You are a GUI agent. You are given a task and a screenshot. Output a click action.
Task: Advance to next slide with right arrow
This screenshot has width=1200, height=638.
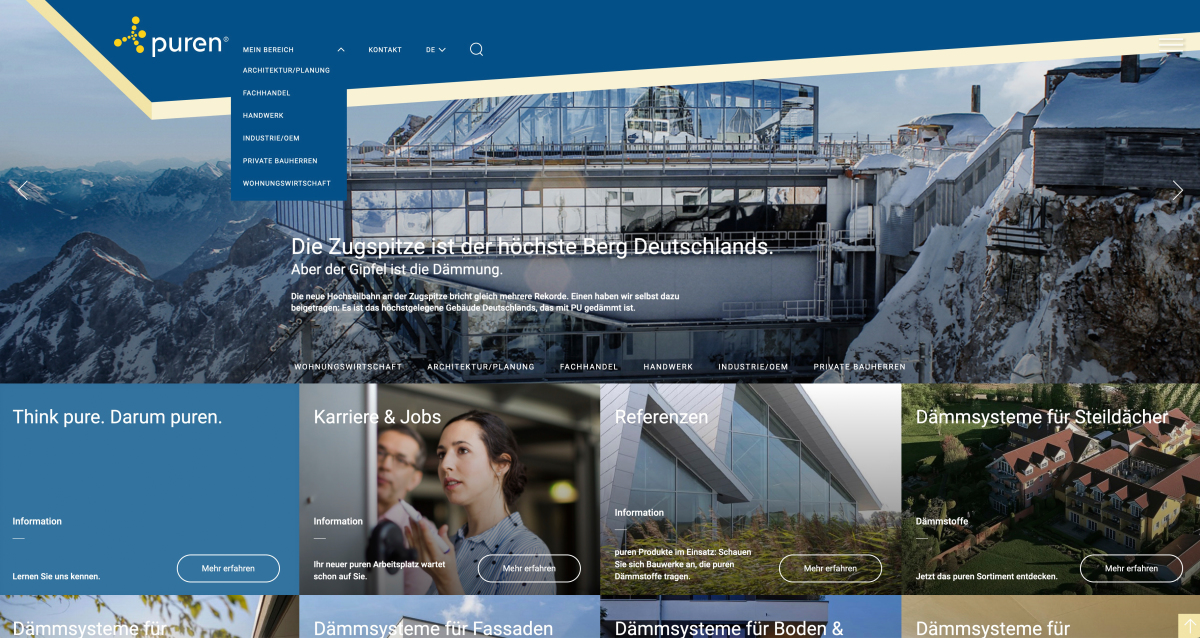pyautogui.click(x=1177, y=190)
